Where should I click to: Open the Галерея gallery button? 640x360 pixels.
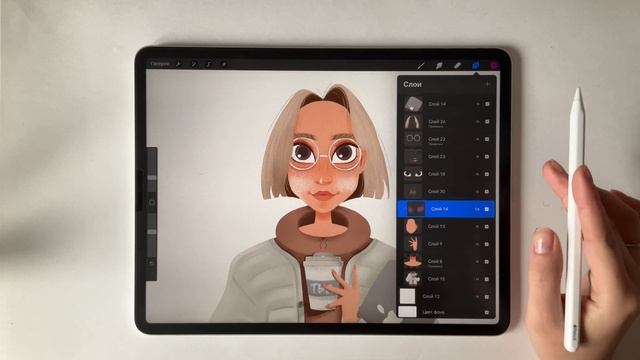[x=160, y=64]
